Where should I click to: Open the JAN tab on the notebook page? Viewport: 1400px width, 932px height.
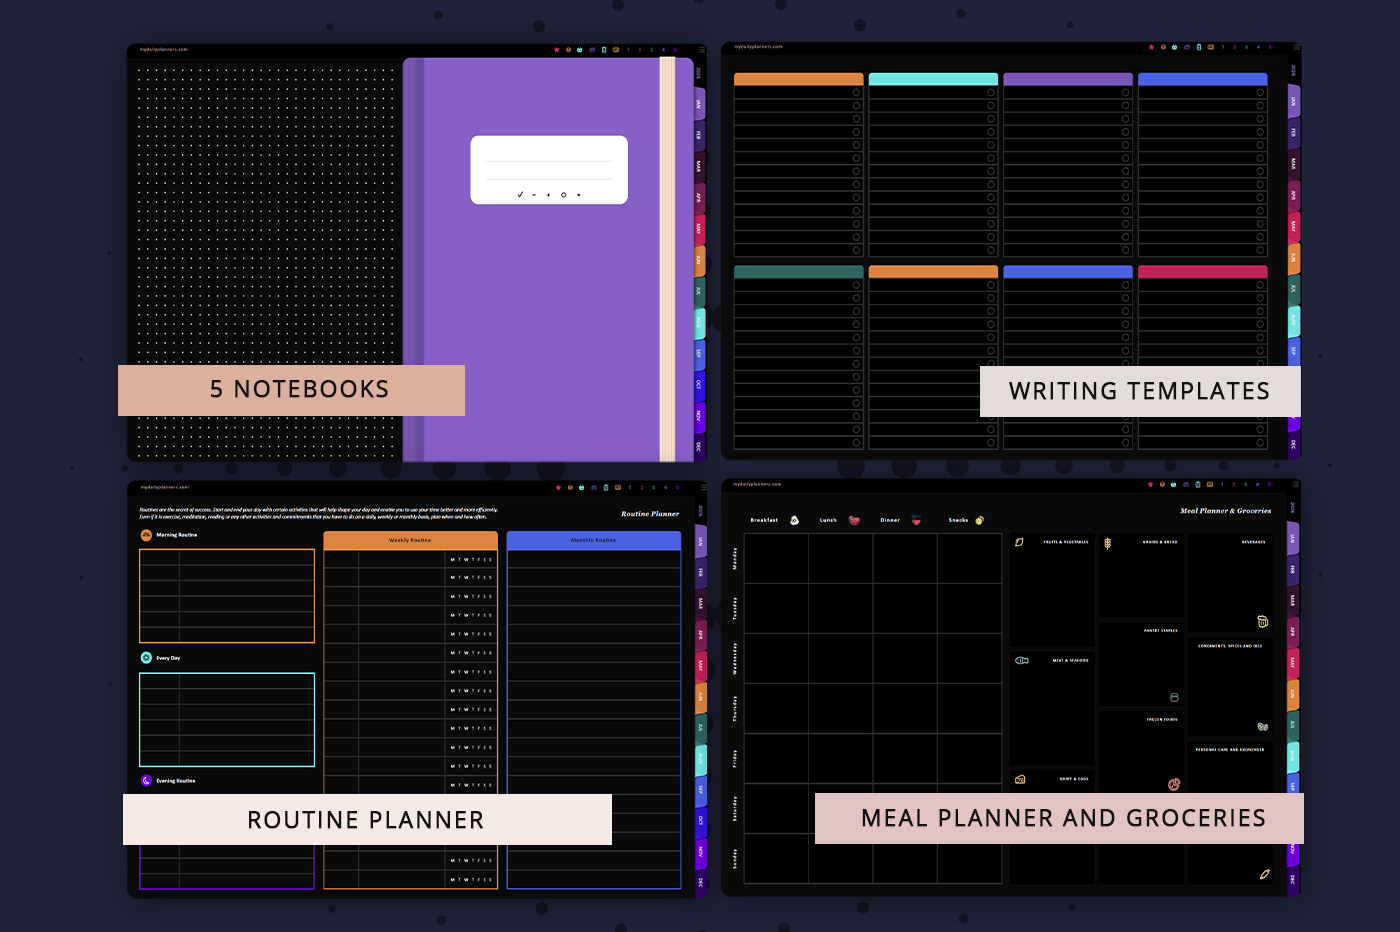[699, 104]
